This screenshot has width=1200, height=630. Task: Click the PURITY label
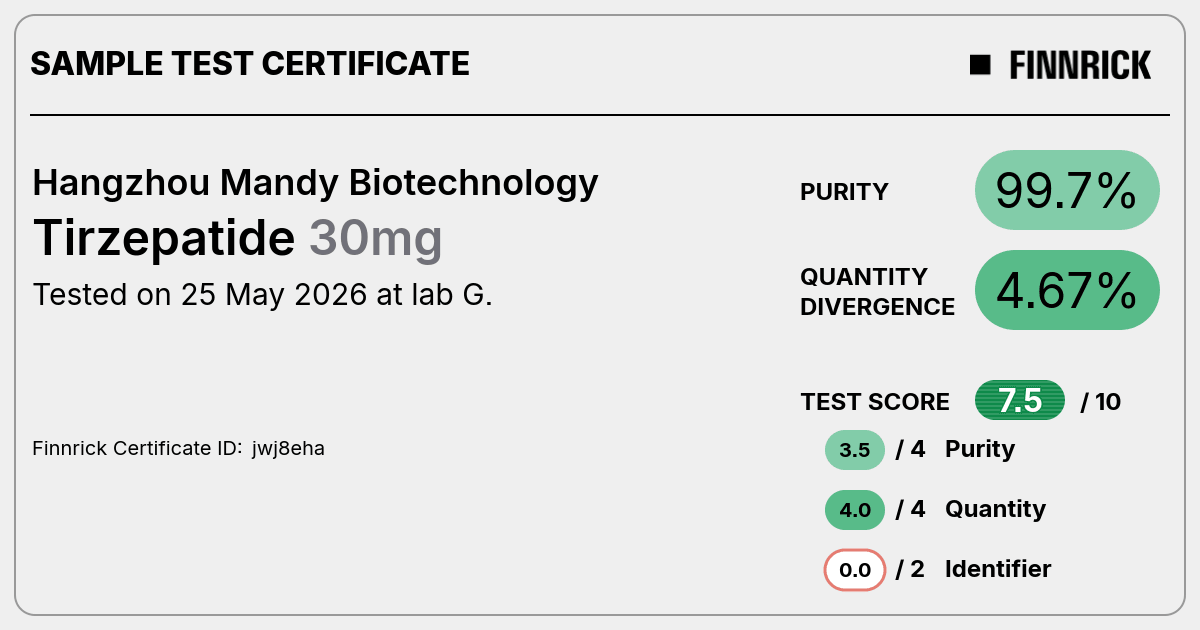(844, 192)
